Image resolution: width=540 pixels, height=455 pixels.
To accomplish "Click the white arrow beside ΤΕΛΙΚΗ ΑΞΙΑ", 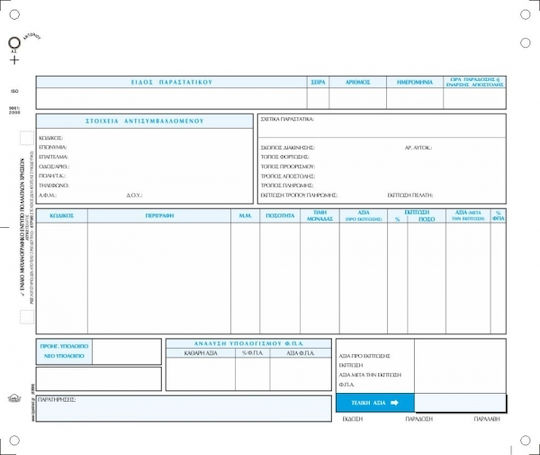I will point(395,403).
